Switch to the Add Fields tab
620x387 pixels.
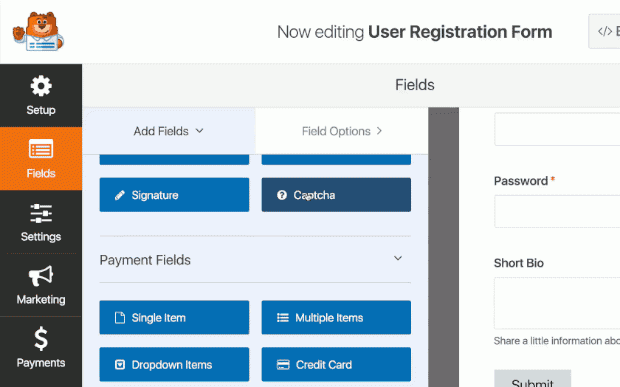[169, 131]
